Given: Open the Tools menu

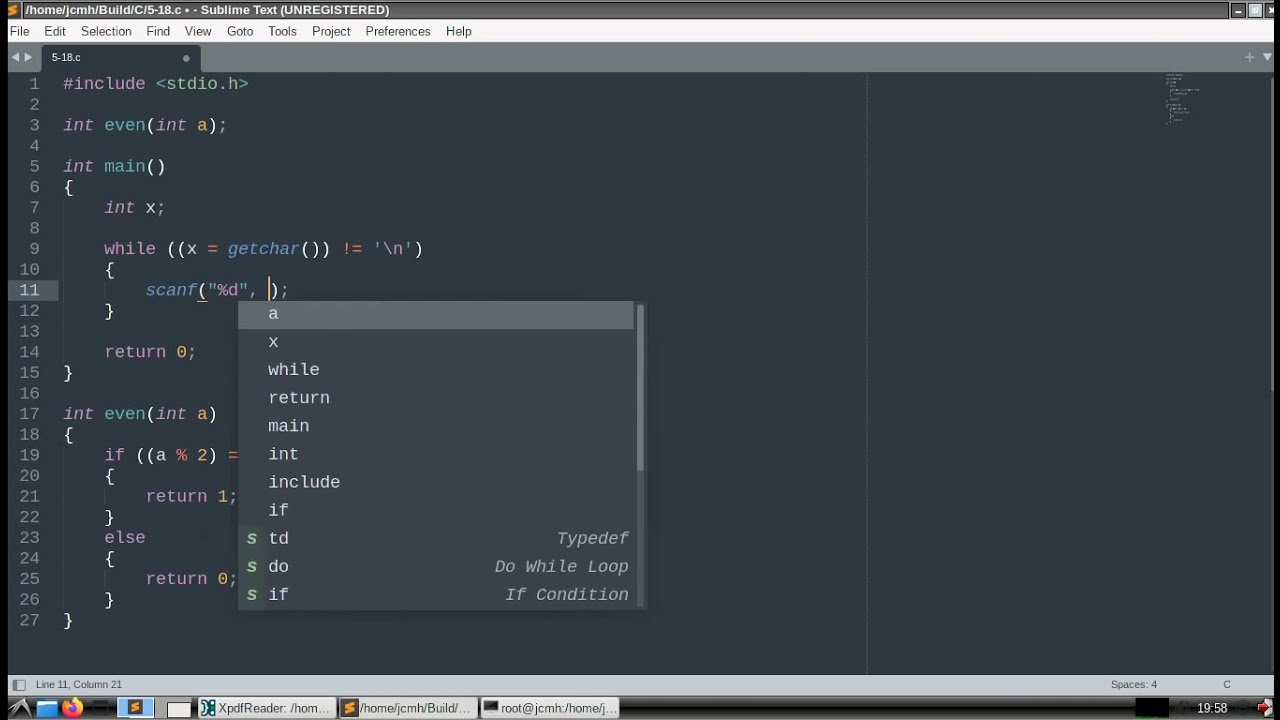Looking at the screenshot, I should coord(282,31).
